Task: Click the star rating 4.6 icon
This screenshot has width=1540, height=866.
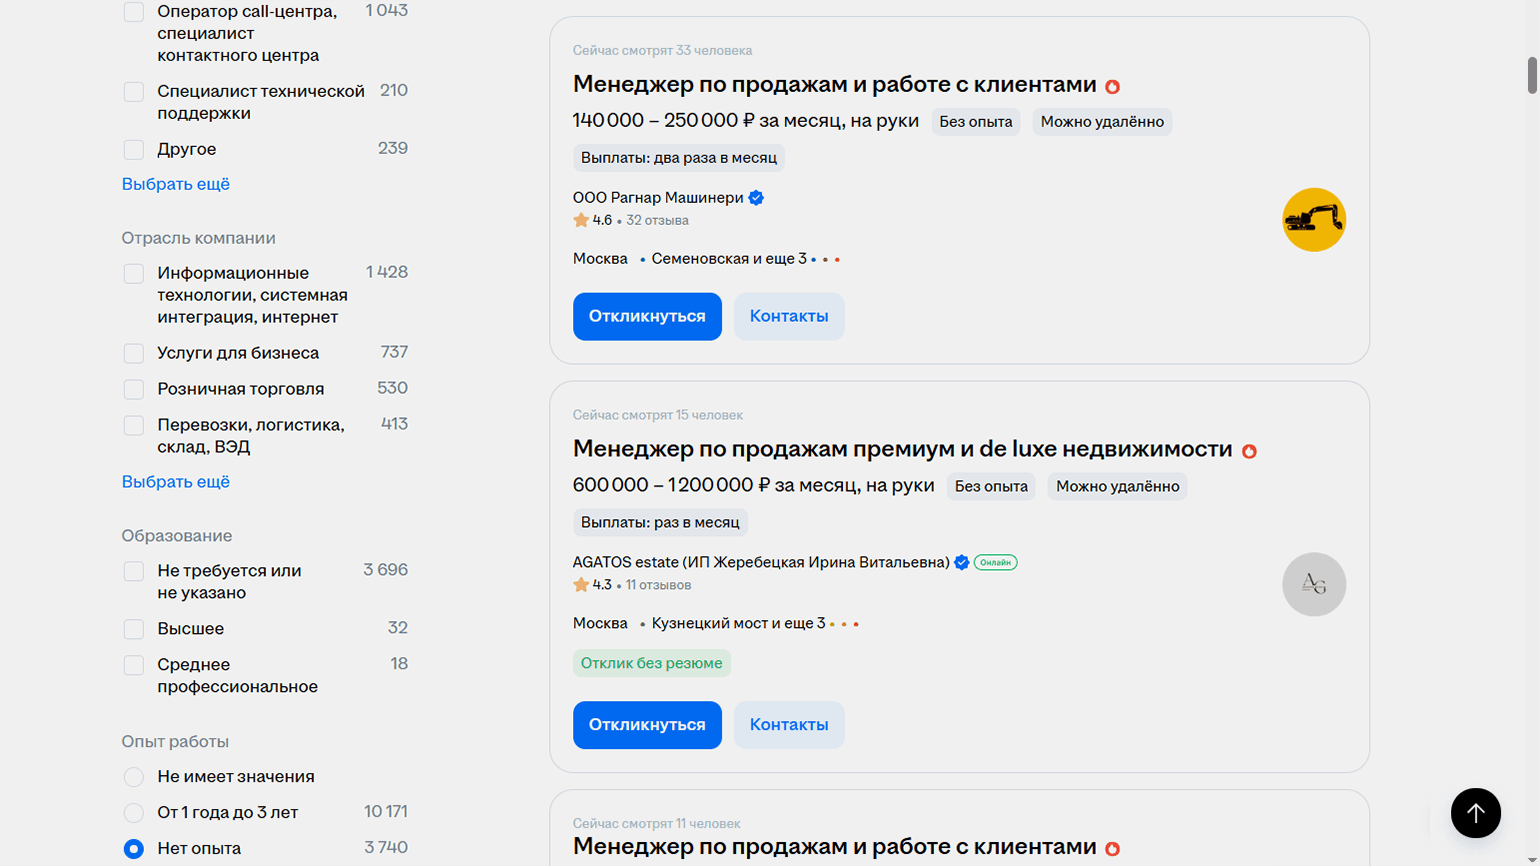Action: pos(581,220)
